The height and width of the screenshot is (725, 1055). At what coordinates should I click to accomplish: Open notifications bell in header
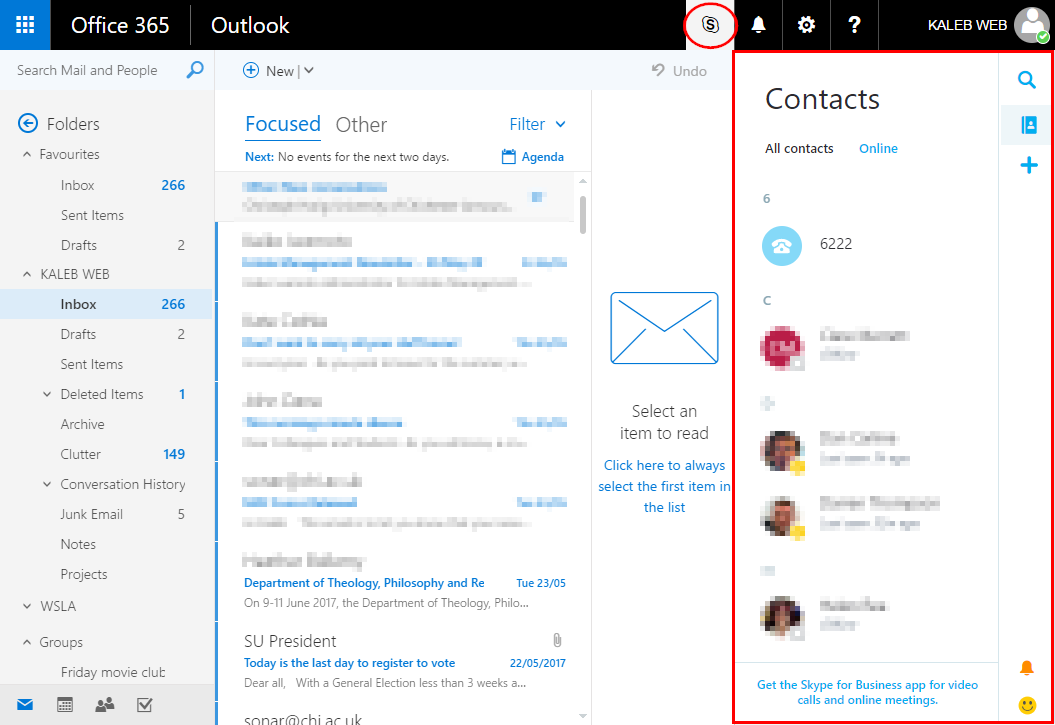tap(758, 25)
